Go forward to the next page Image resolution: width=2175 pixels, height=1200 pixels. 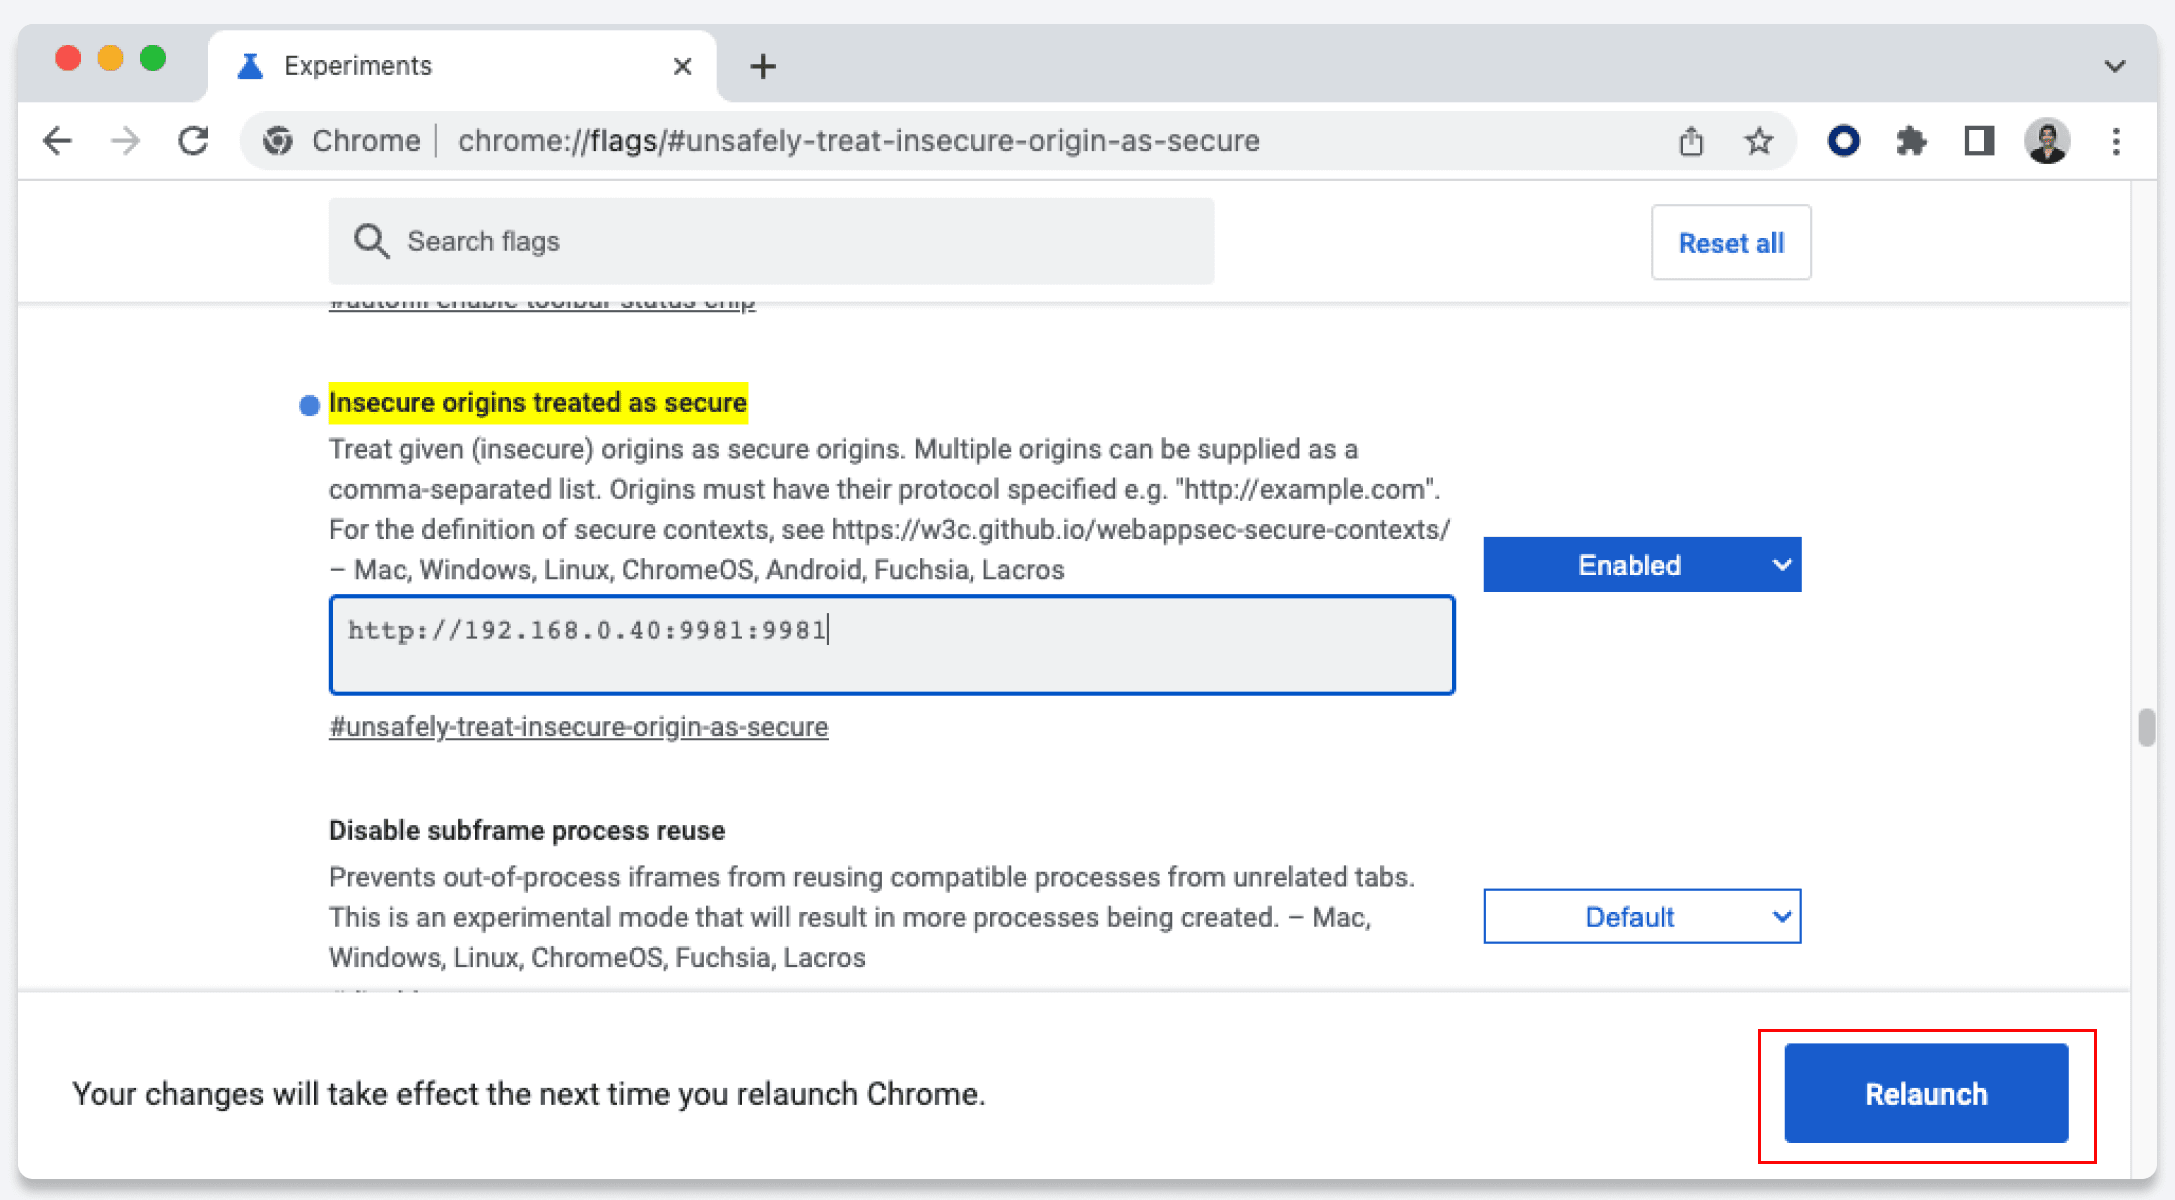click(125, 141)
